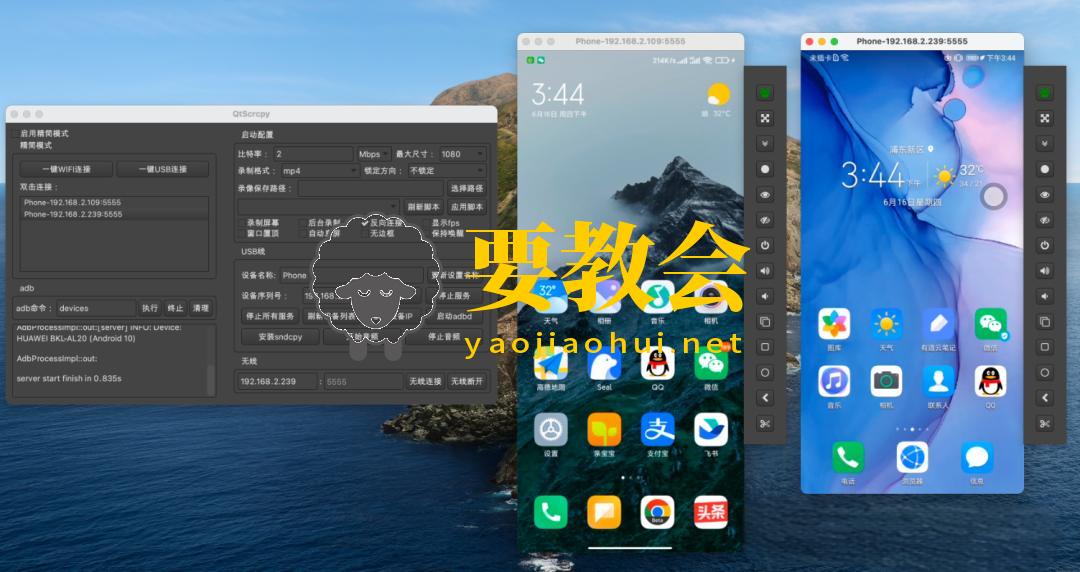This screenshot has width=1080, height=572.
Task: Click power icon in Phone-192.168.2.109 toolbar
Action: [x=765, y=245]
